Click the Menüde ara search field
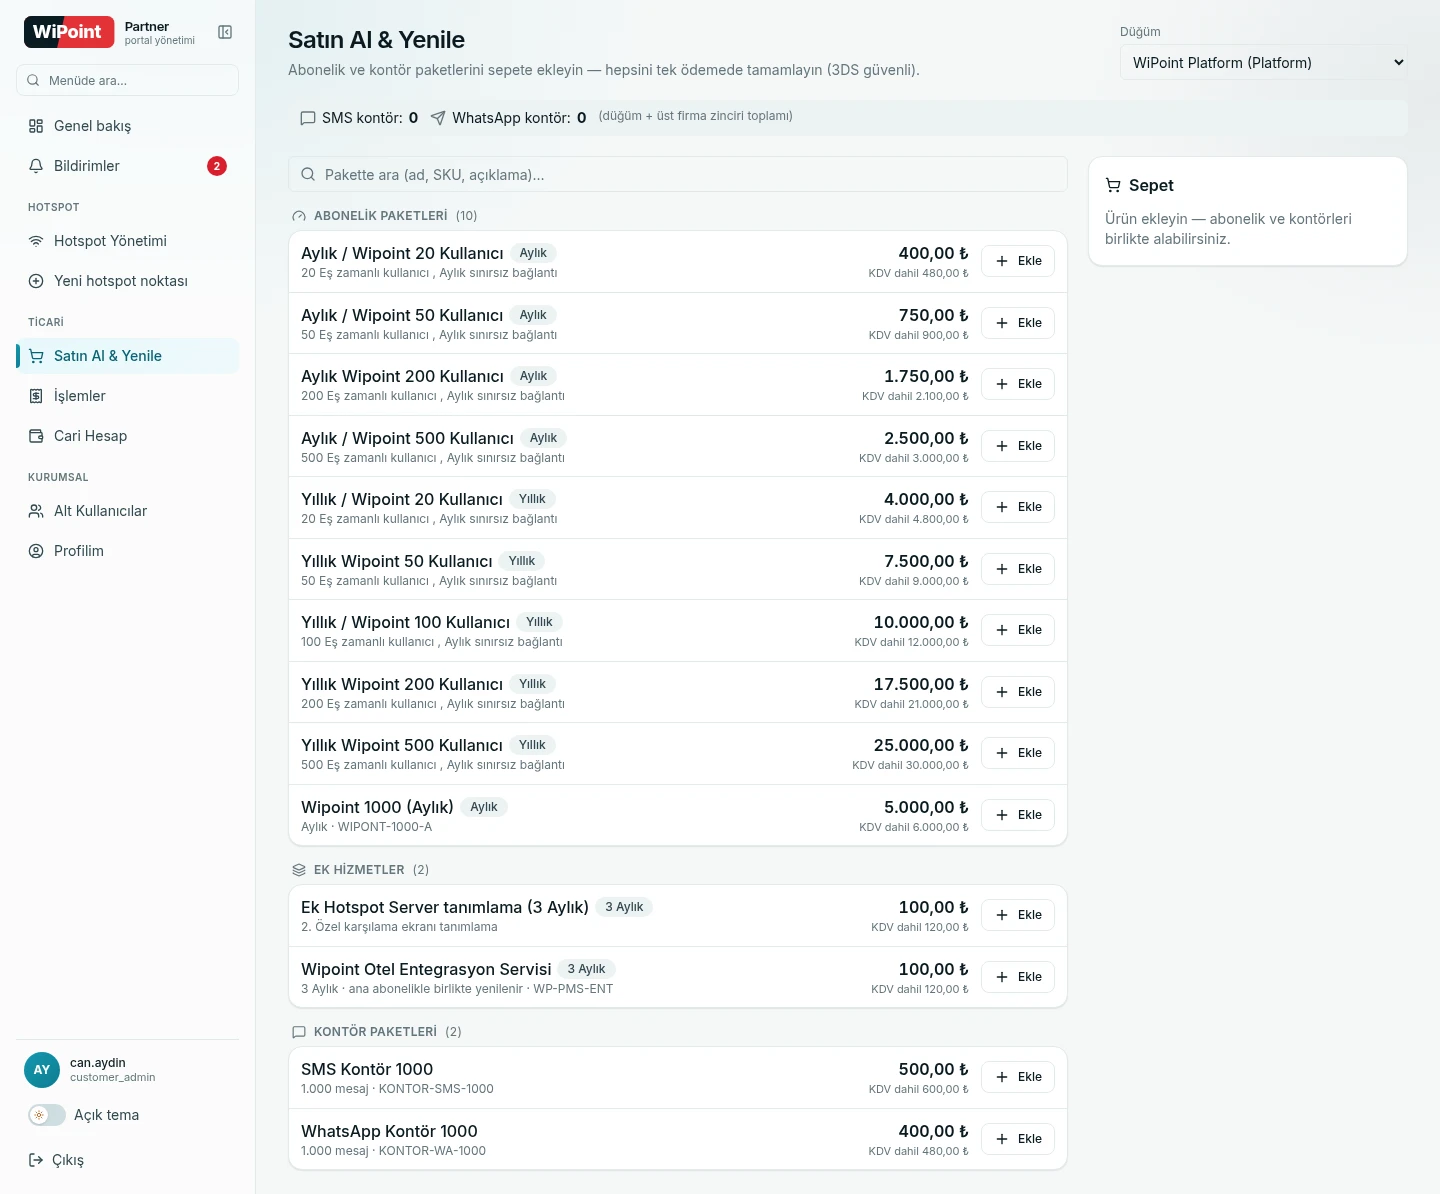This screenshot has width=1440, height=1194. pos(128,80)
